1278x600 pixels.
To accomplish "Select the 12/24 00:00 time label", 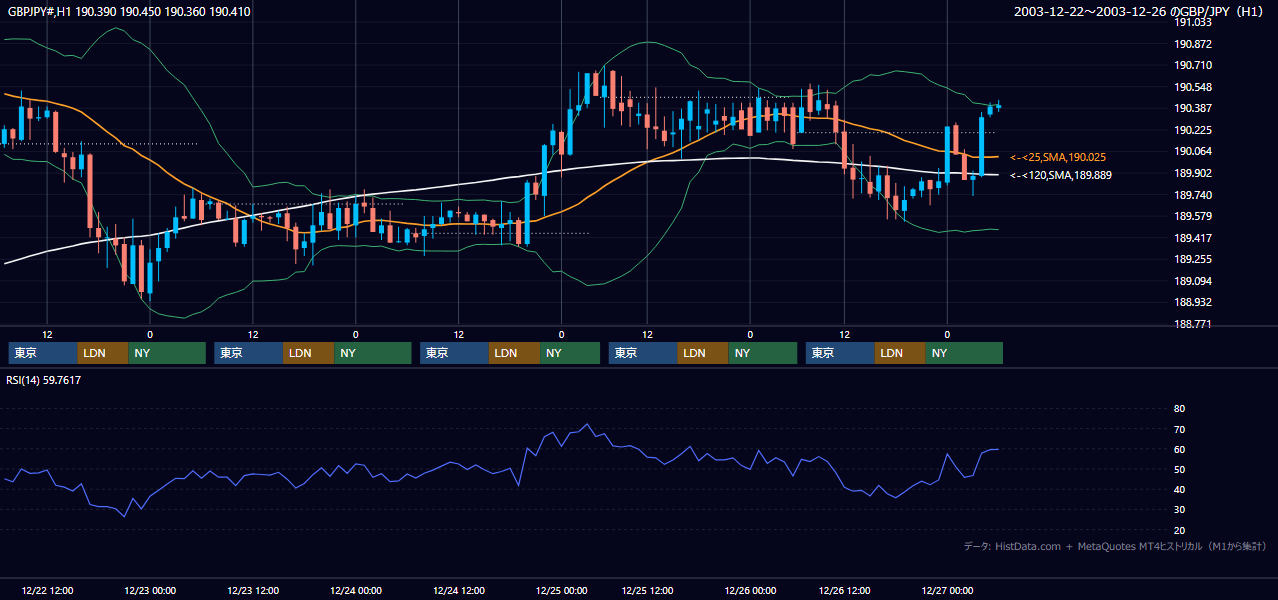I will point(356,590).
